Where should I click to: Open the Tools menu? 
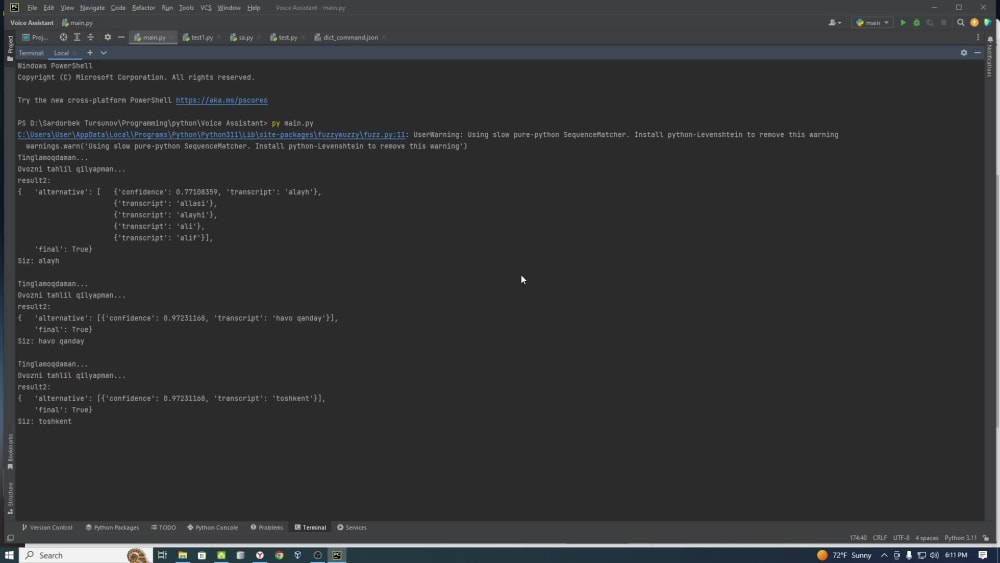click(x=186, y=8)
